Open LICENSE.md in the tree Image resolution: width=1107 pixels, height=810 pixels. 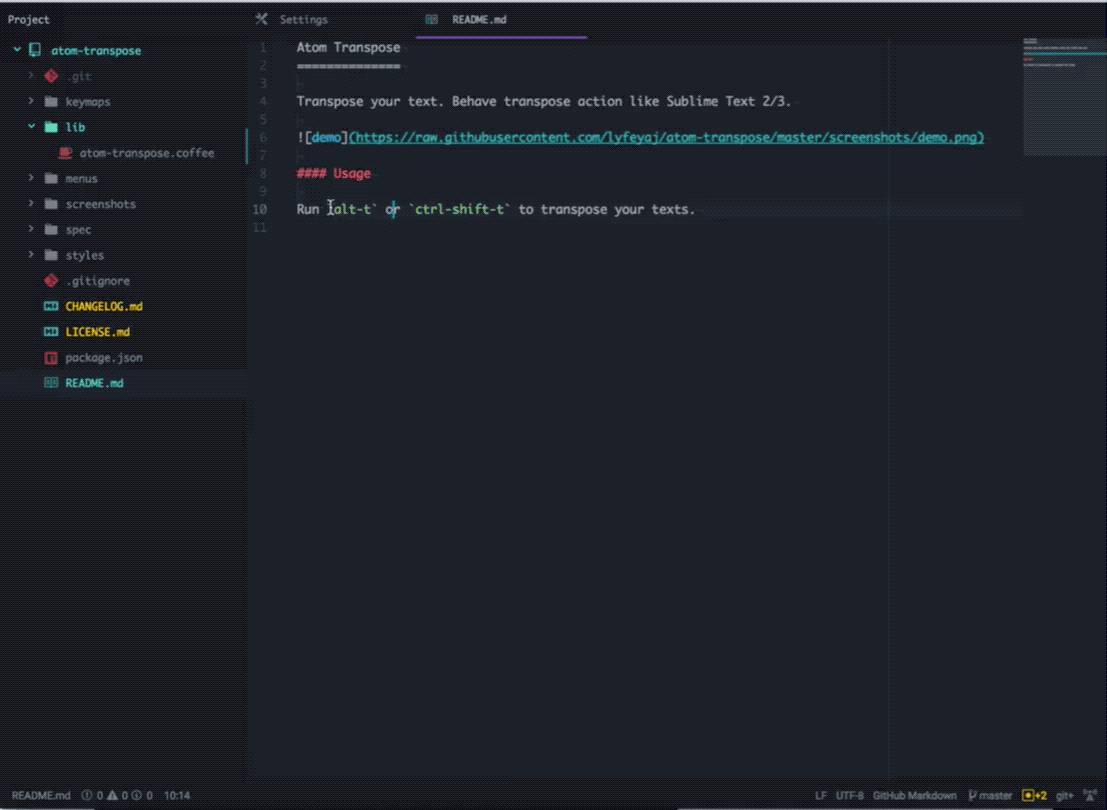[x=97, y=331]
